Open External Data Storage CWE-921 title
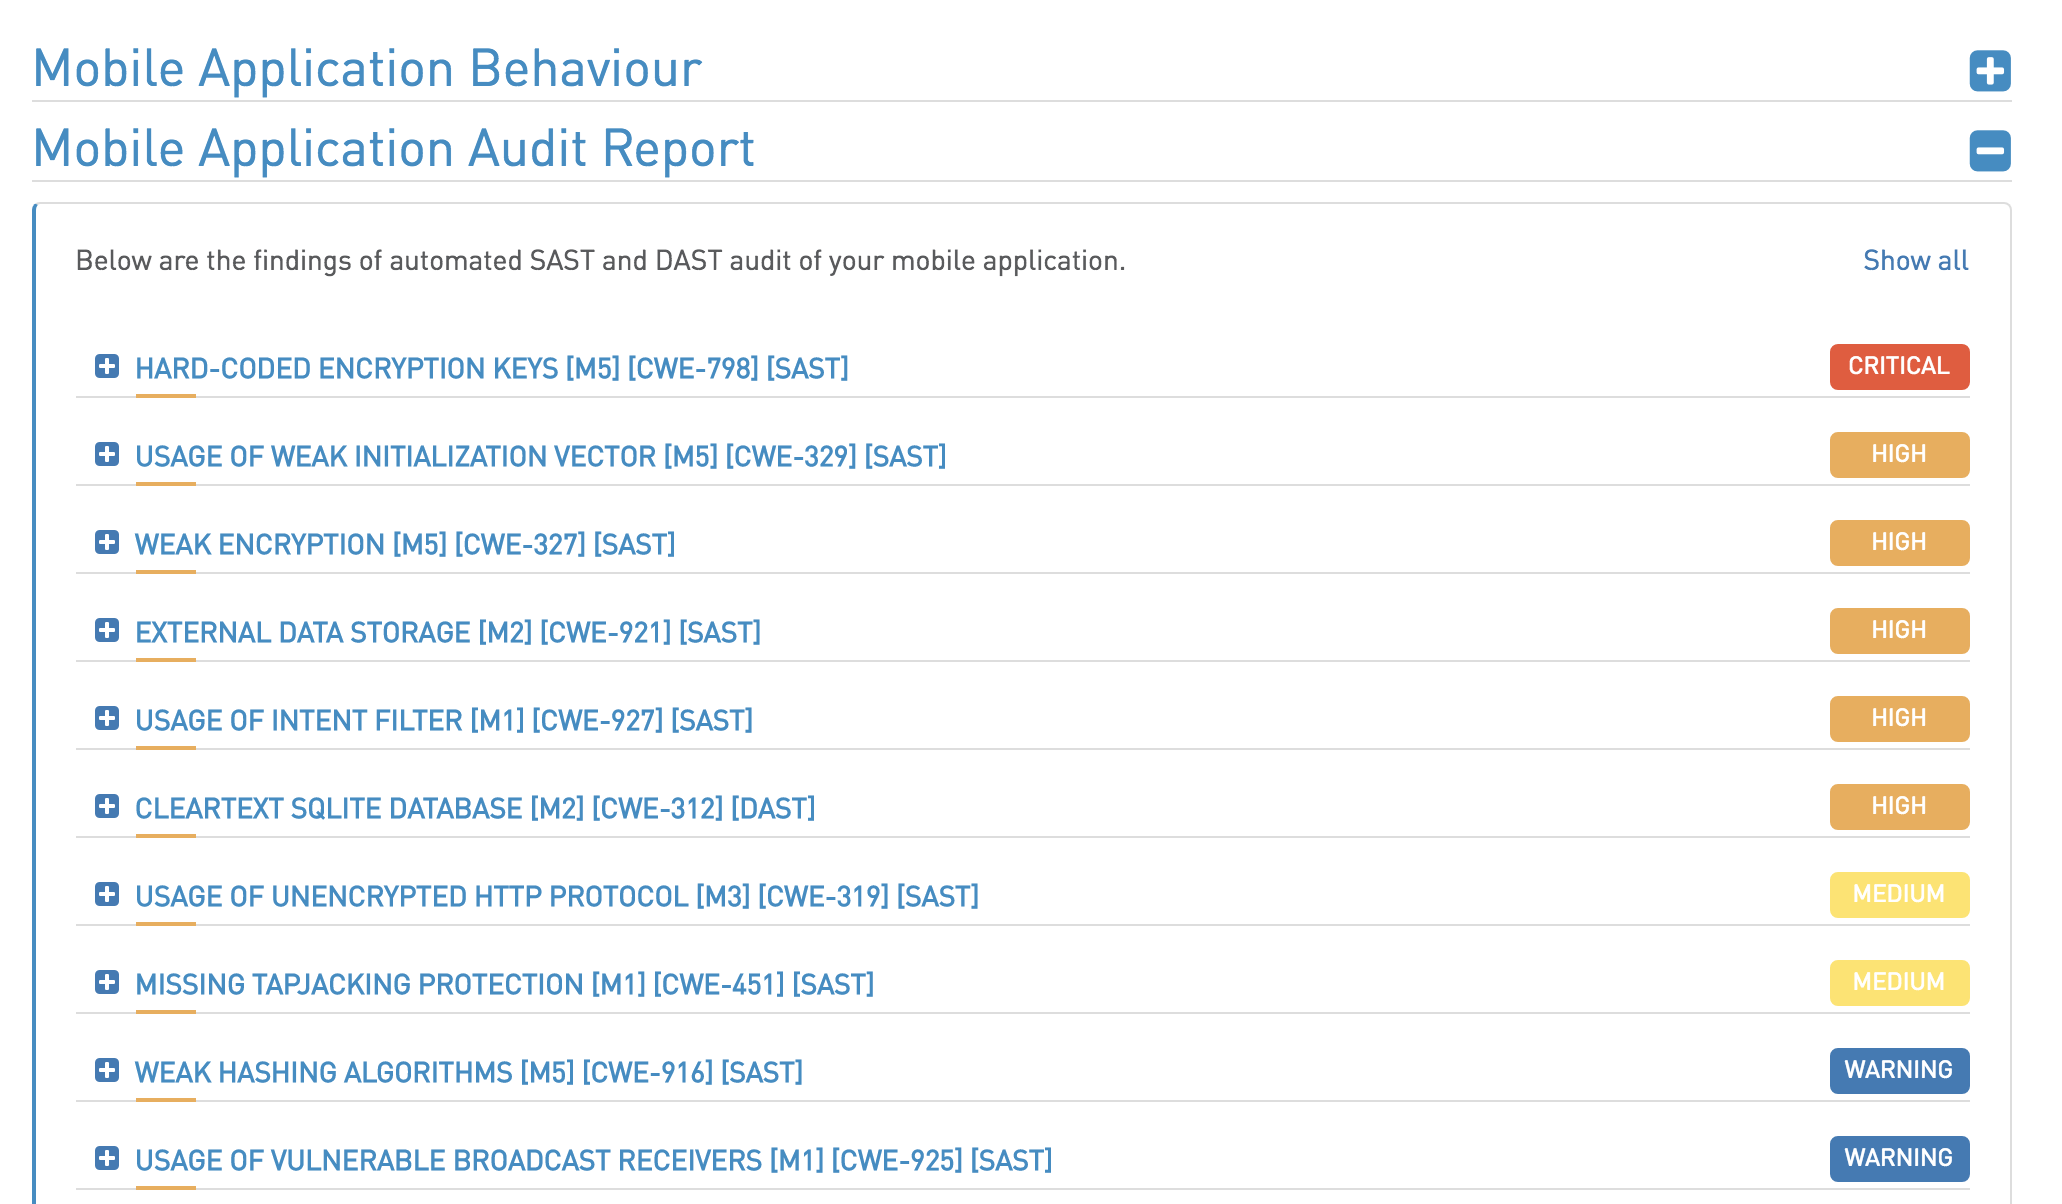The width and height of the screenshot is (2062, 1204). coord(448,632)
